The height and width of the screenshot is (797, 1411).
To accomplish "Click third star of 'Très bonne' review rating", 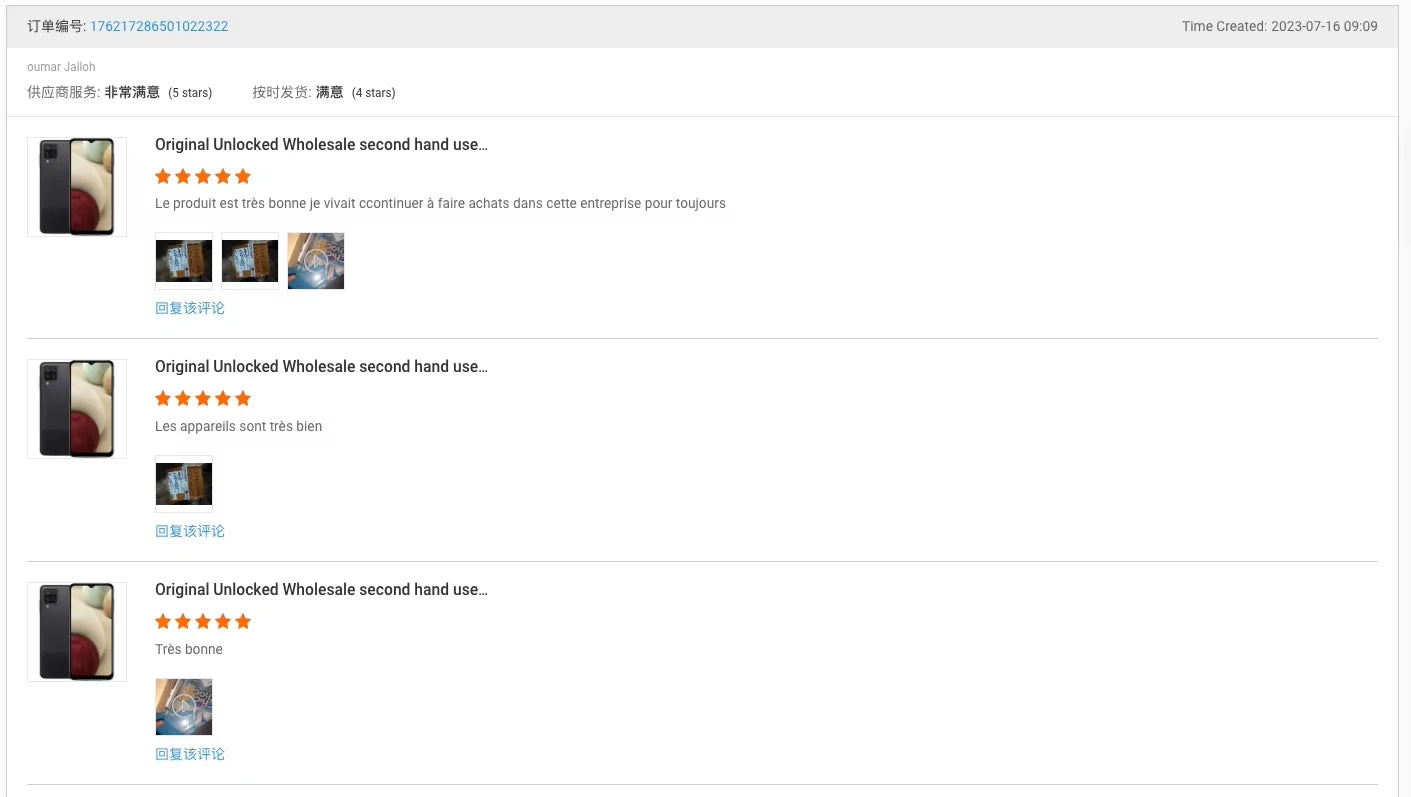I will tap(203, 622).
